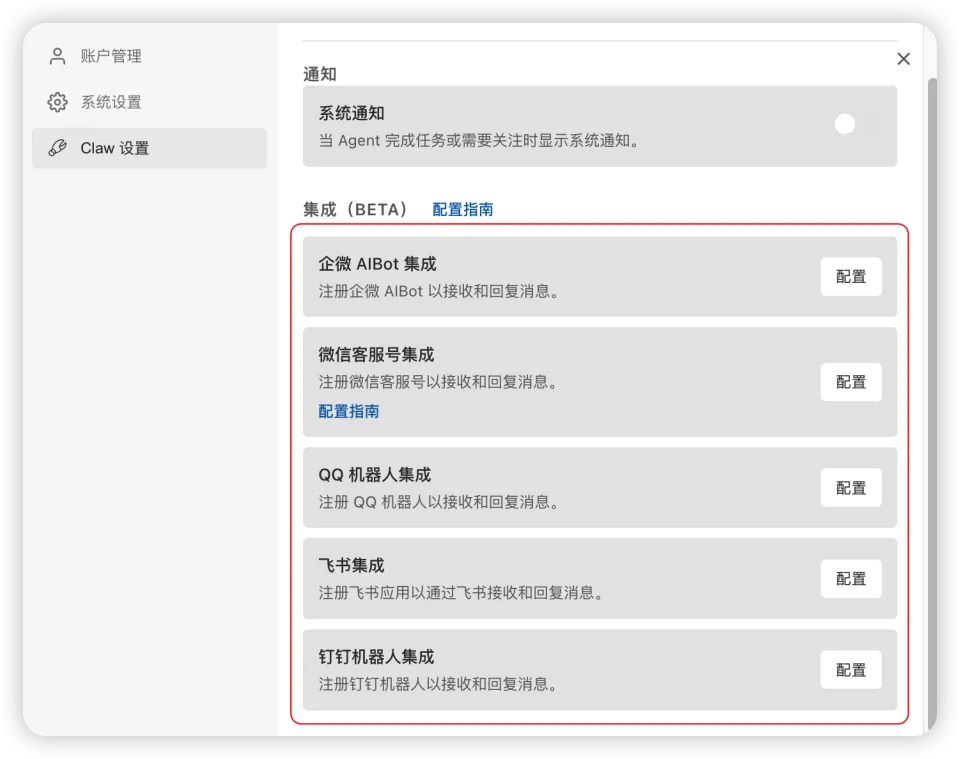This screenshot has height=759, width=960.
Task: Click the 系统通知 notification card
Action: pyautogui.click(x=600, y=126)
